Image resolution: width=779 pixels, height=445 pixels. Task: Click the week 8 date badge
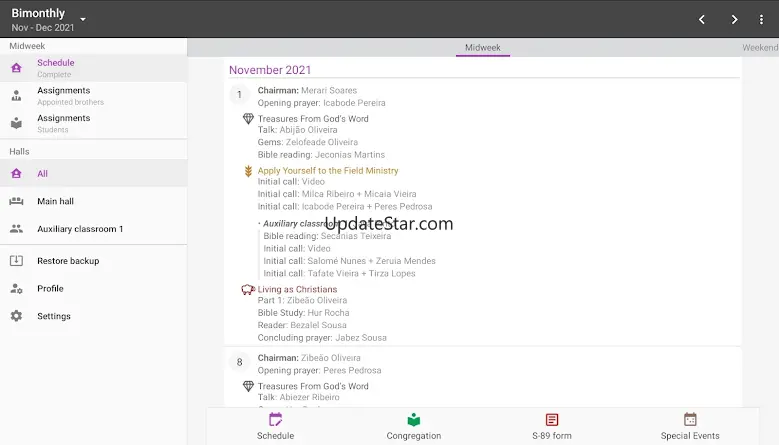(239, 362)
